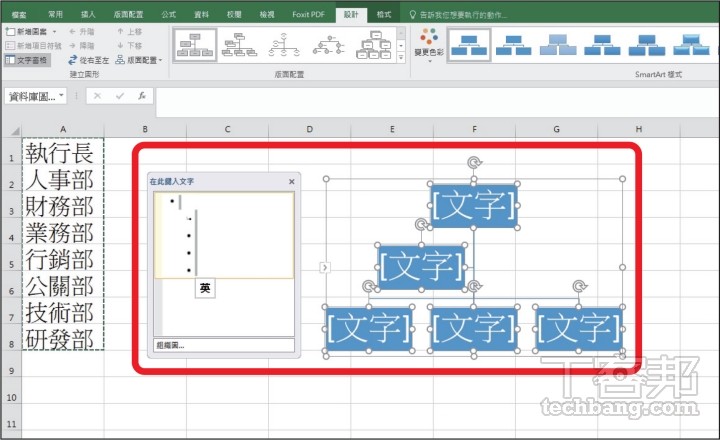Image resolution: width=720 pixels, height=440 pixels.
Task: Switch to the Foxit PDF tab
Action: [308, 15]
